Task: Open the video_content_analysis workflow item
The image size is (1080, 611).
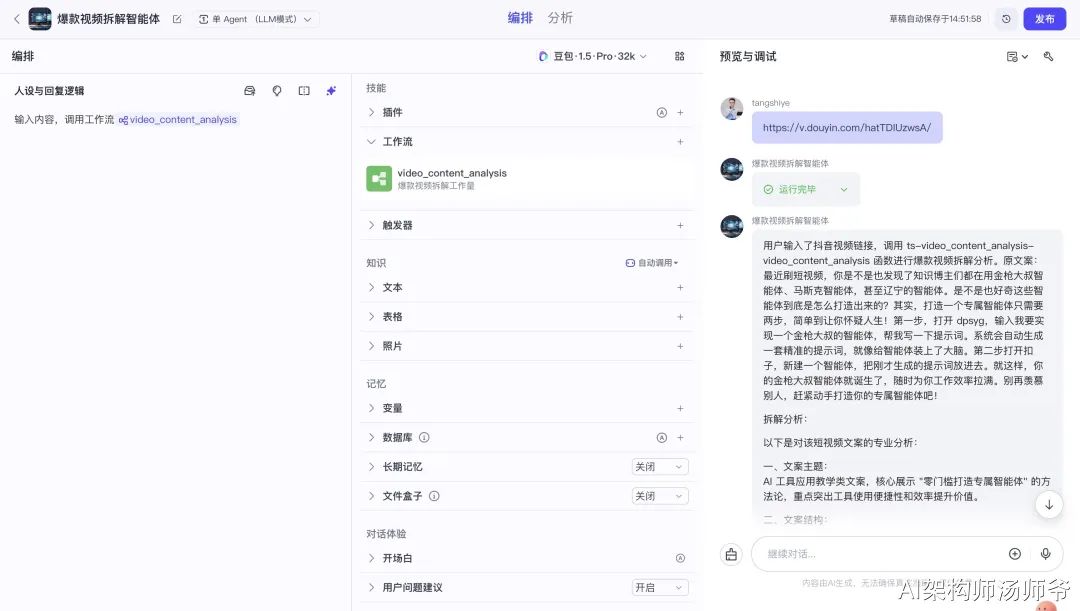Action: pos(527,178)
